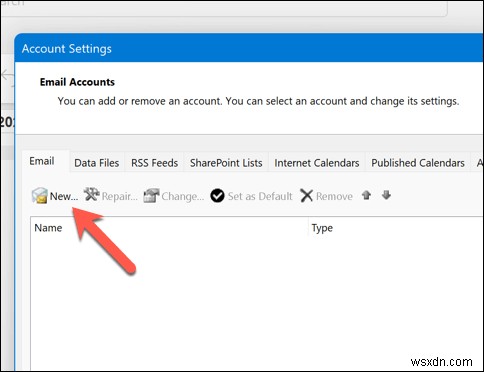Screen dimensions: 484x372
Task: Click the Change account icon
Action: (151, 196)
